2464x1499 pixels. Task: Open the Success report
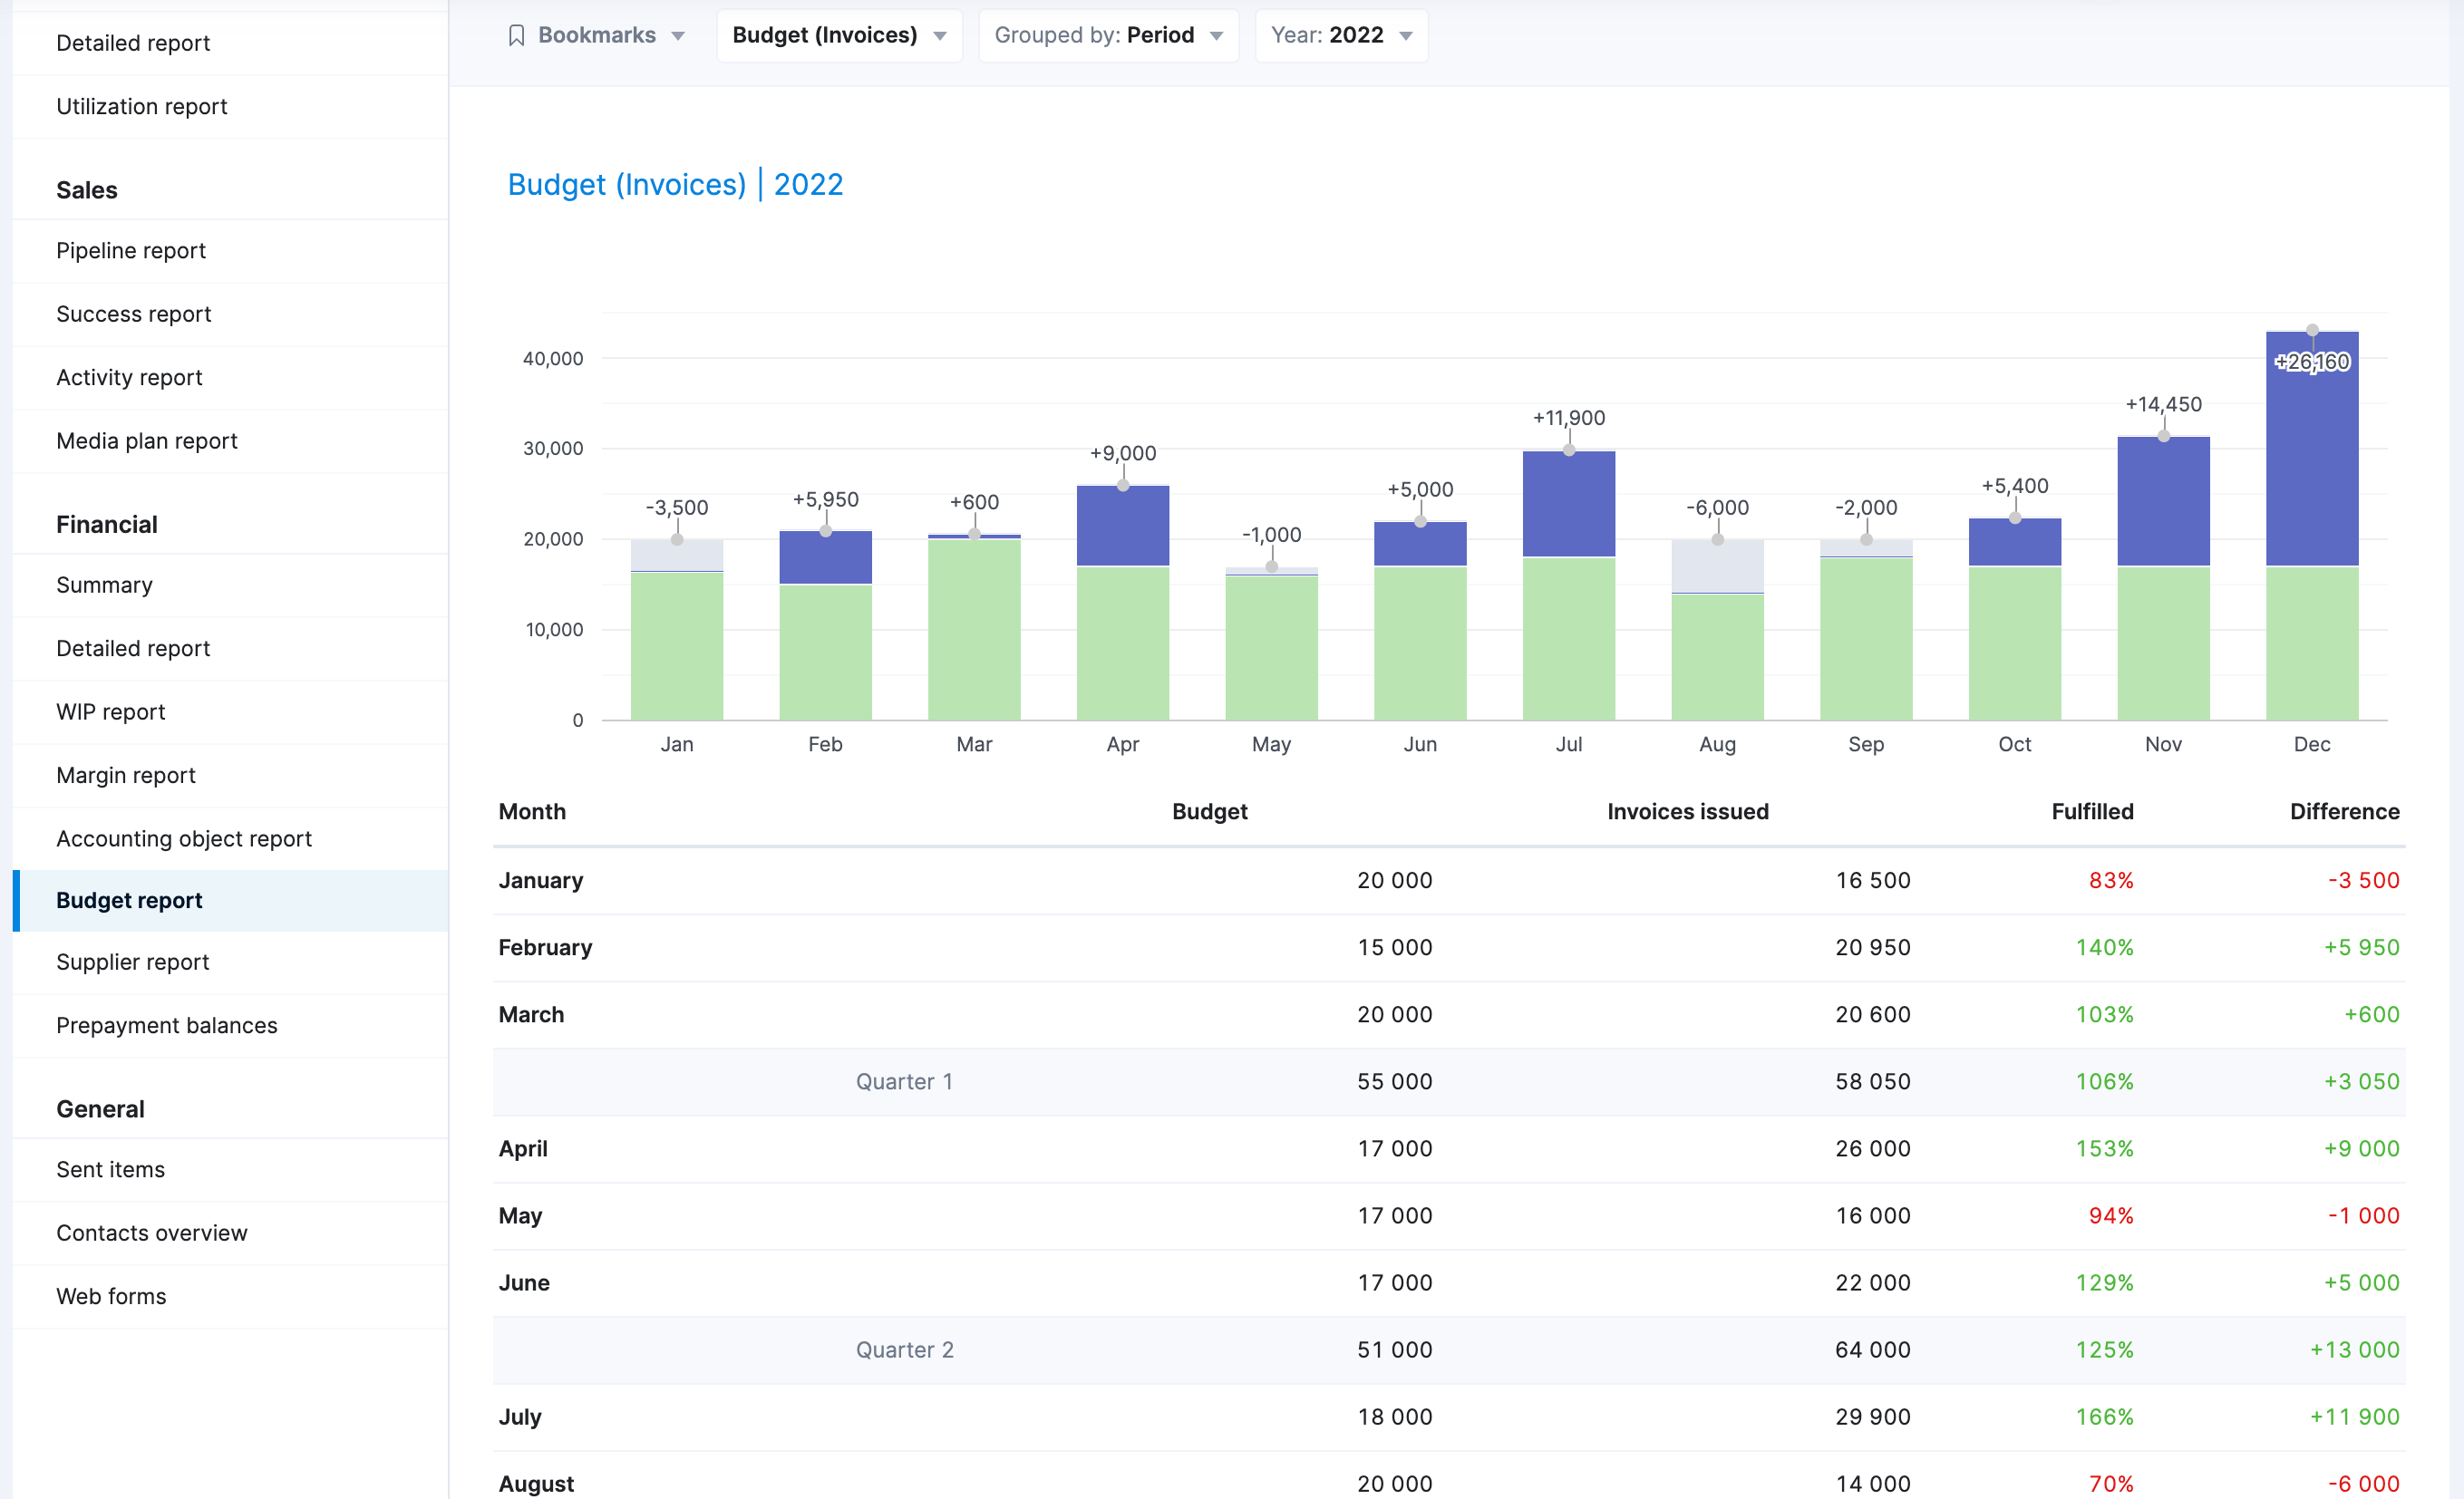(133, 313)
